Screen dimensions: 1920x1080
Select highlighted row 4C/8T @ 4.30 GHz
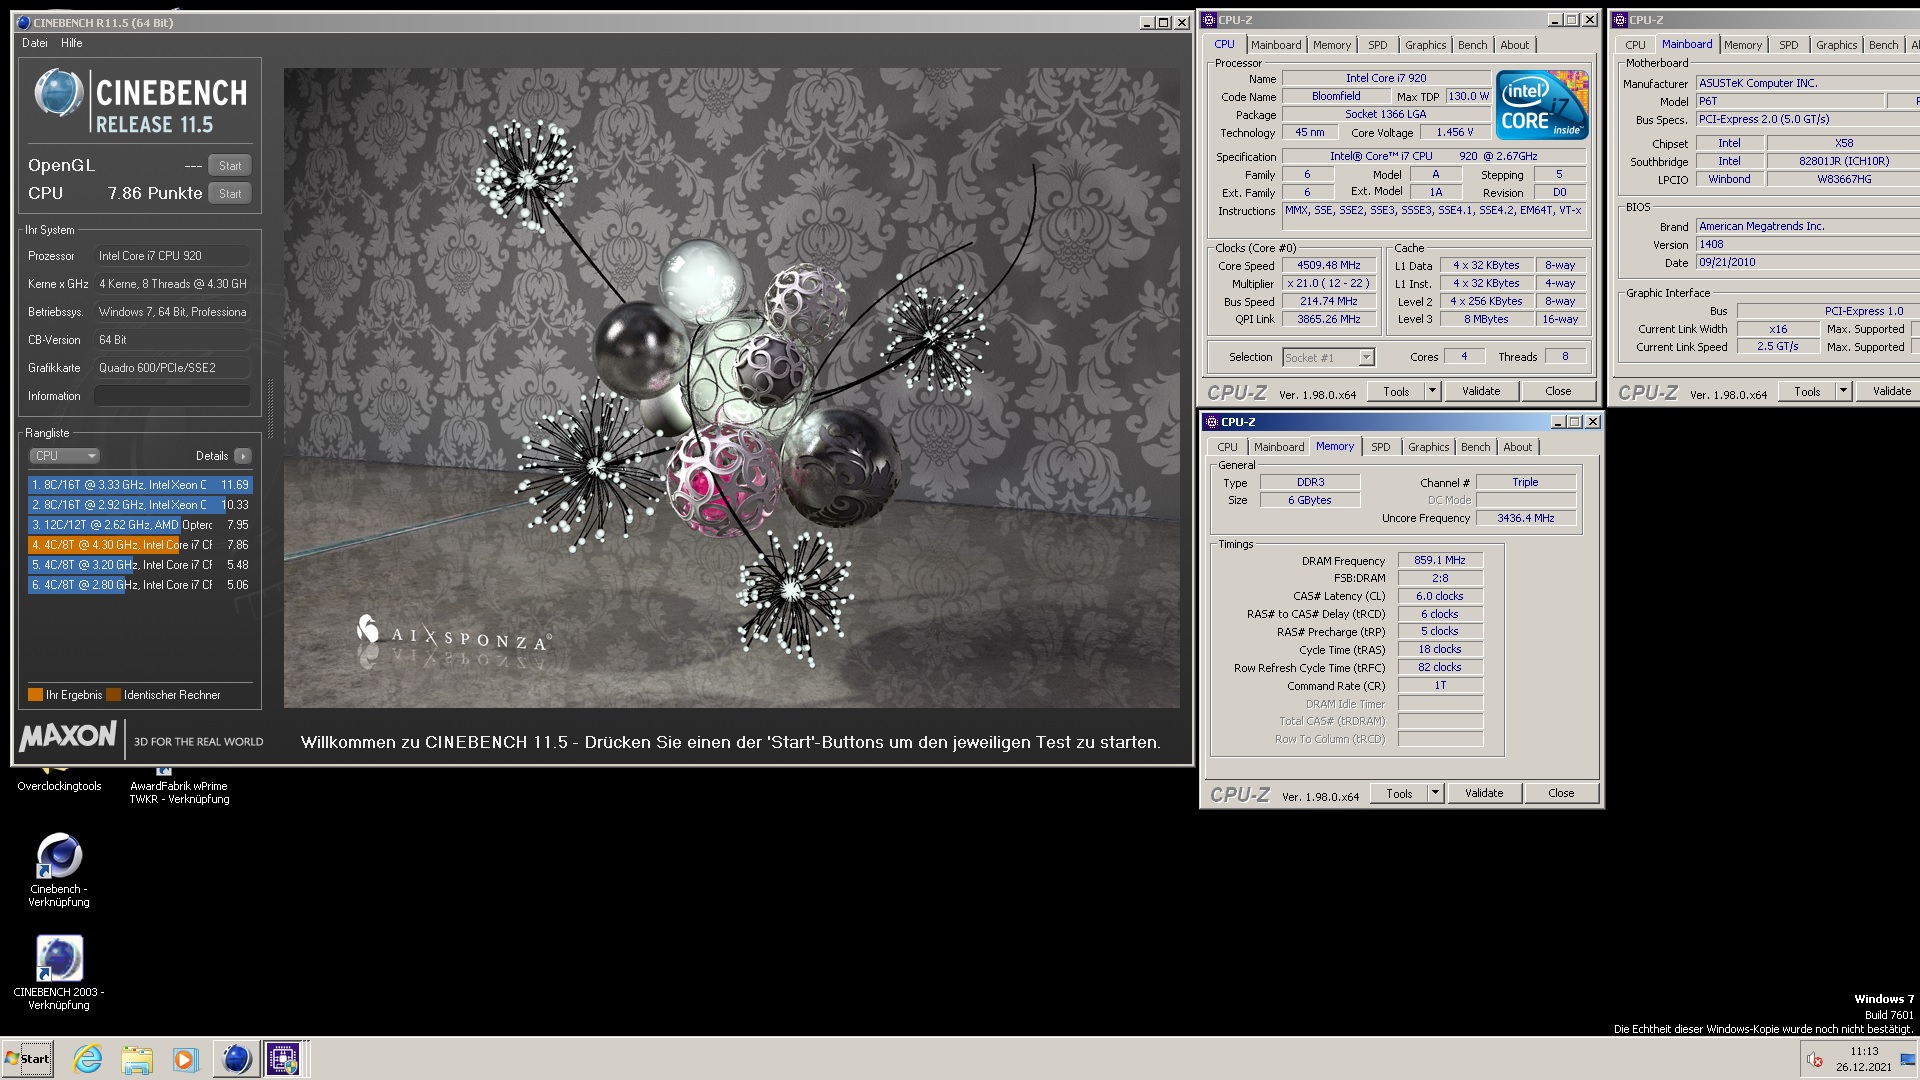click(140, 545)
